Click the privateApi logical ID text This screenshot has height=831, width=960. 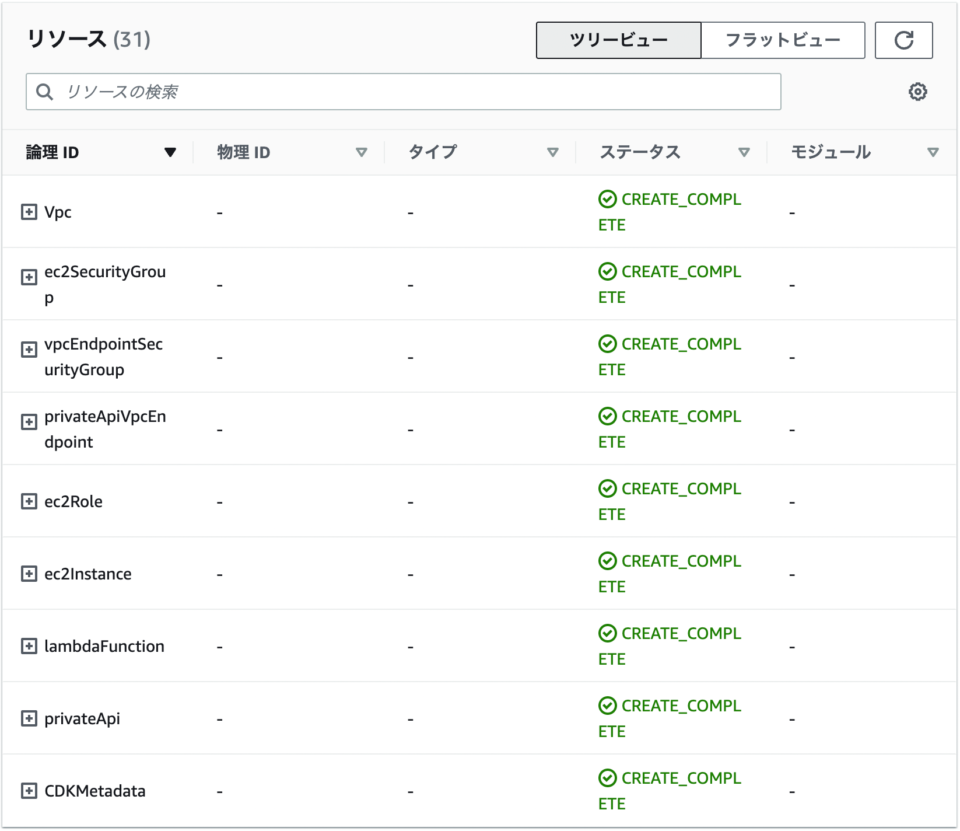pos(82,718)
